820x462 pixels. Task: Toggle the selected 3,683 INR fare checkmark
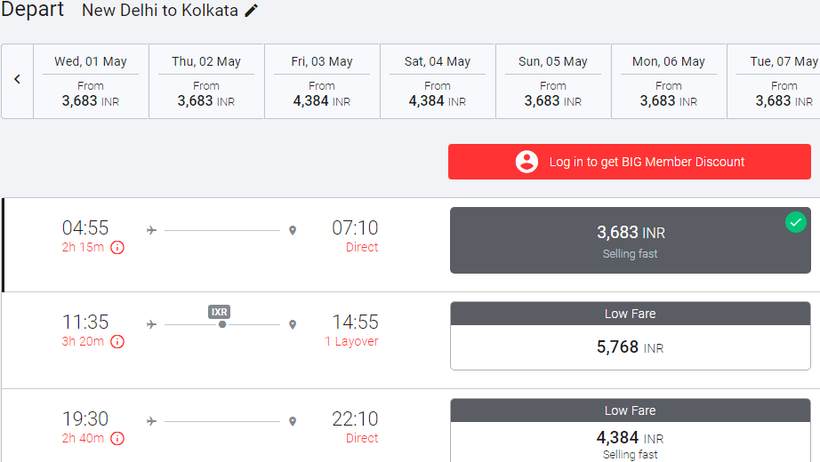[x=795, y=222]
